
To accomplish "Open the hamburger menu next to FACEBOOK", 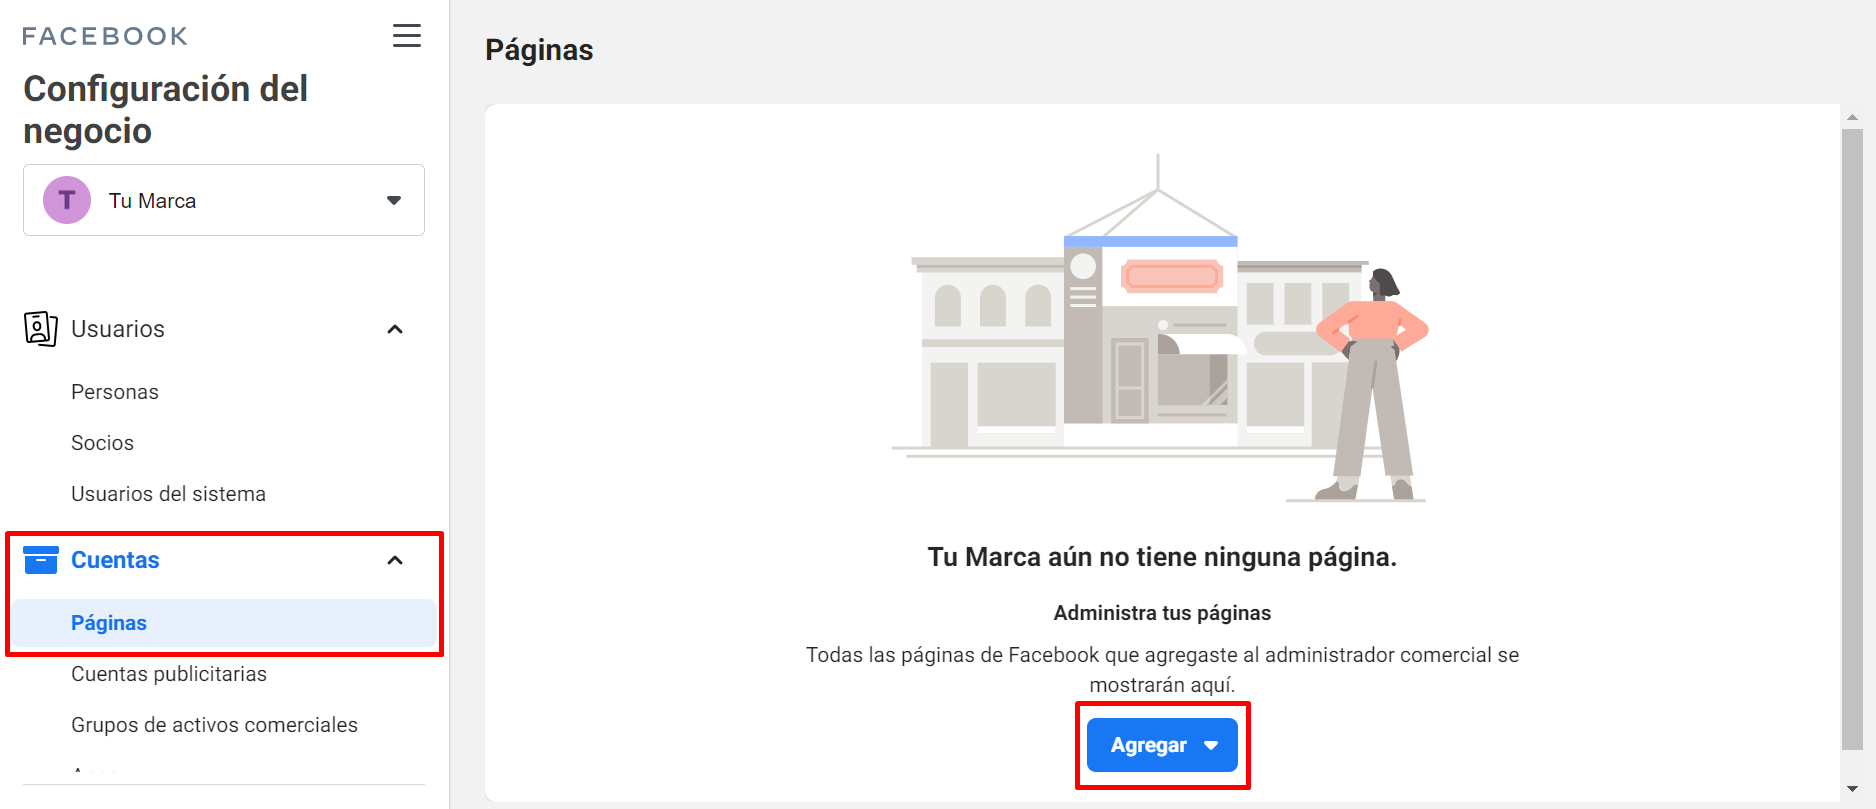I will (x=406, y=36).
